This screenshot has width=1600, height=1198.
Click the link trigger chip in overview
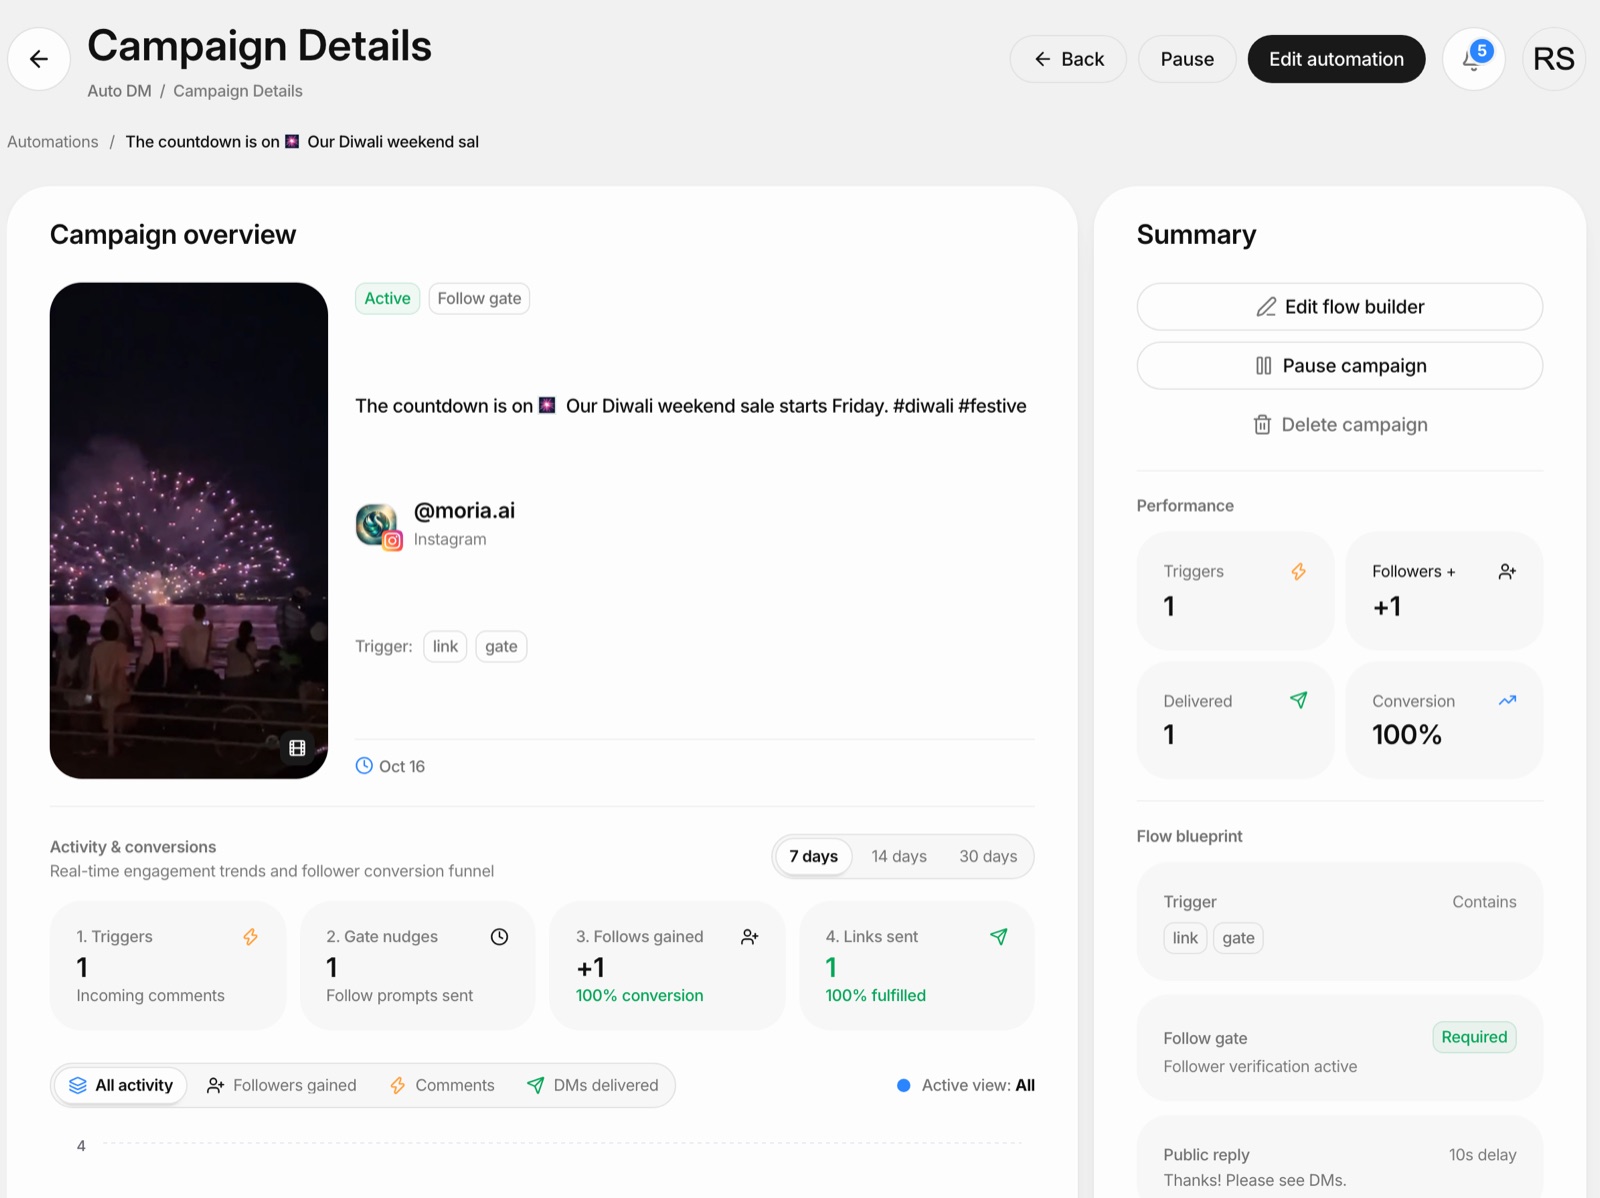(445, 646)
